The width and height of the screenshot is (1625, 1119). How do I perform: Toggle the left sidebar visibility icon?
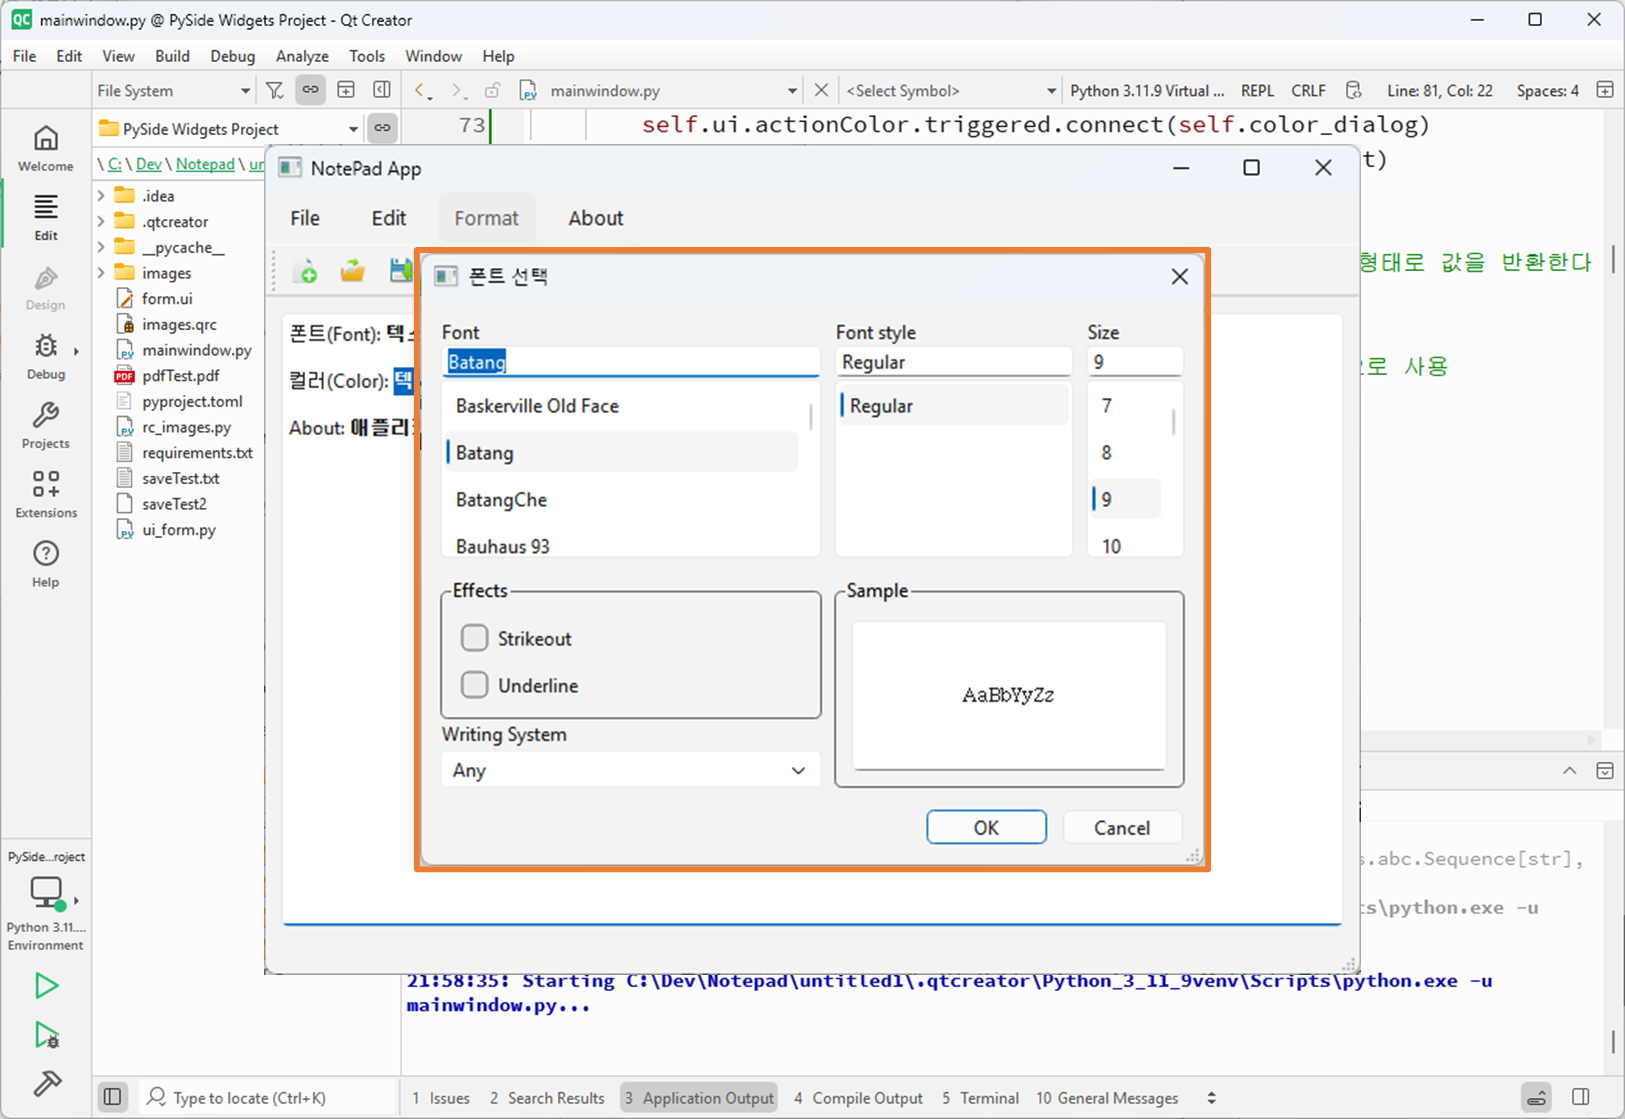[113, 1097]
